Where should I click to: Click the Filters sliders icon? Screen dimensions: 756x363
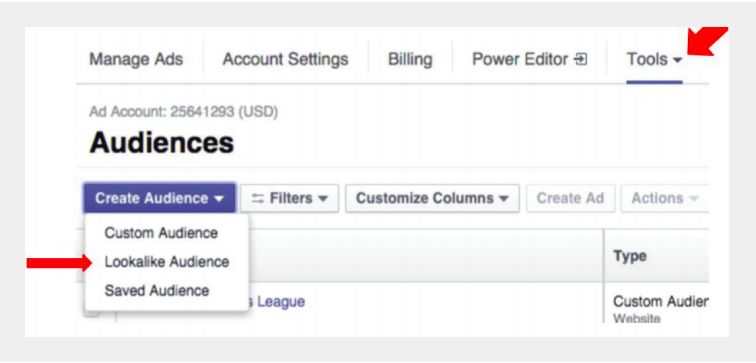[258, 199]
